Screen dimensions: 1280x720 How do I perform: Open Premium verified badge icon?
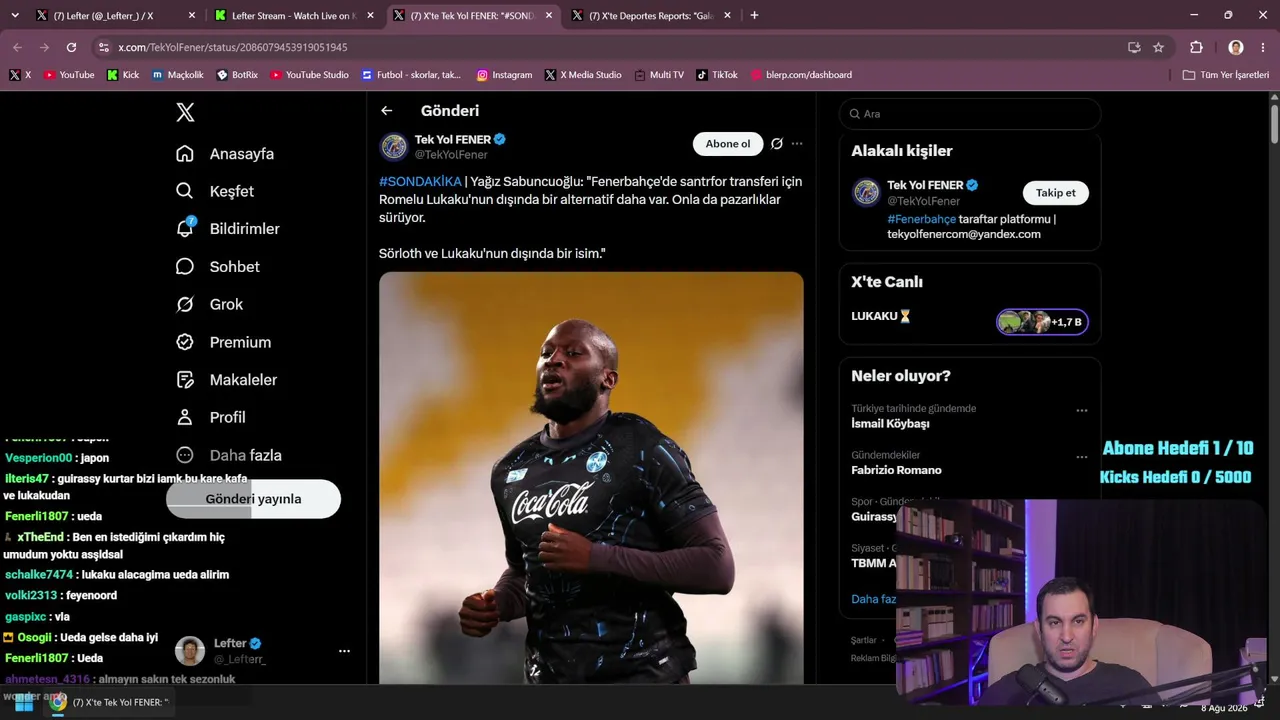point(185,342)
